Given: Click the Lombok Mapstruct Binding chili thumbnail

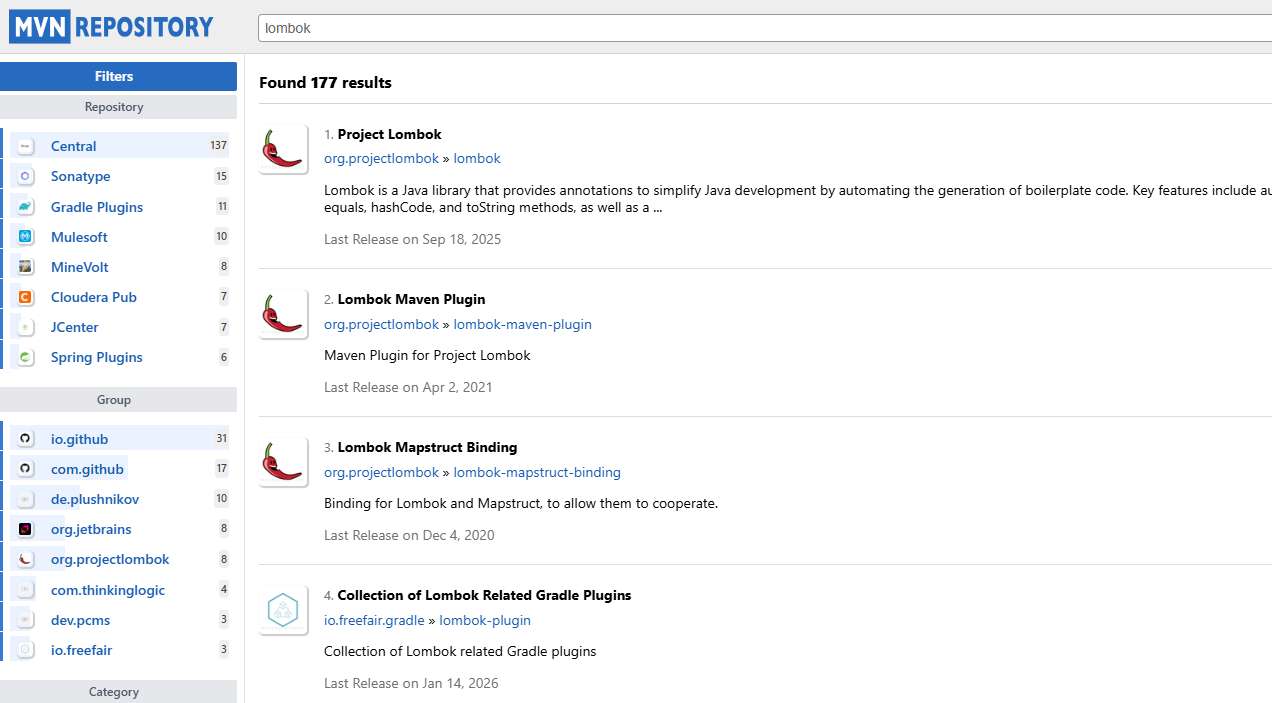Looking at the screenshot, I should coord(283,462).
